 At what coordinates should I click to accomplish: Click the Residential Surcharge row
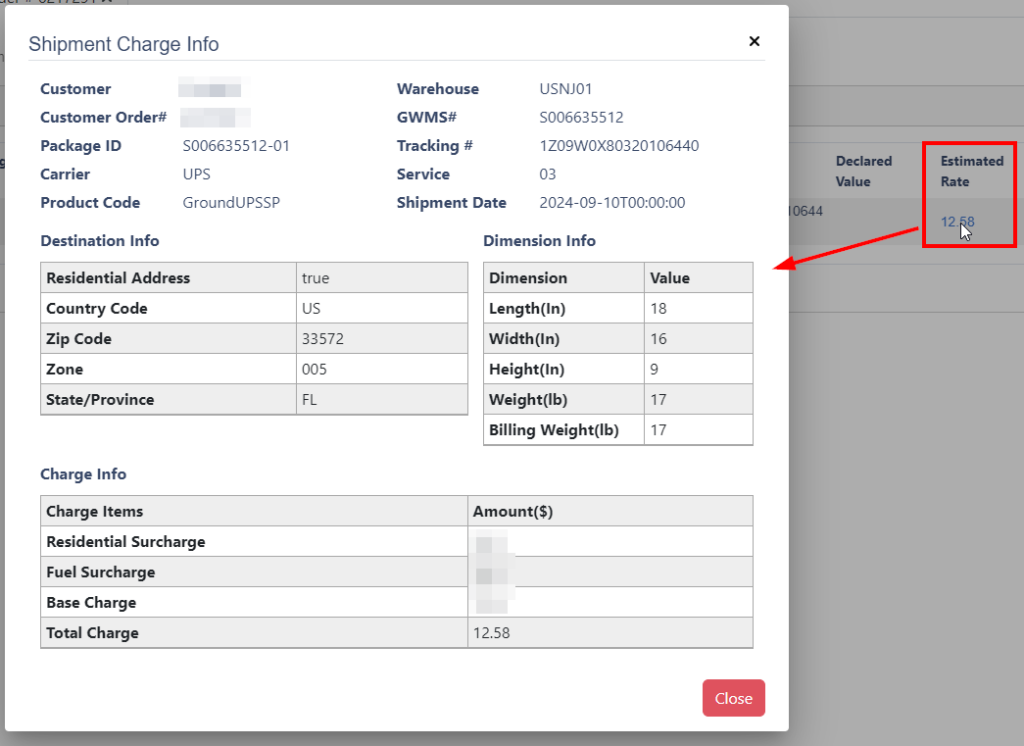click(396, 542)
